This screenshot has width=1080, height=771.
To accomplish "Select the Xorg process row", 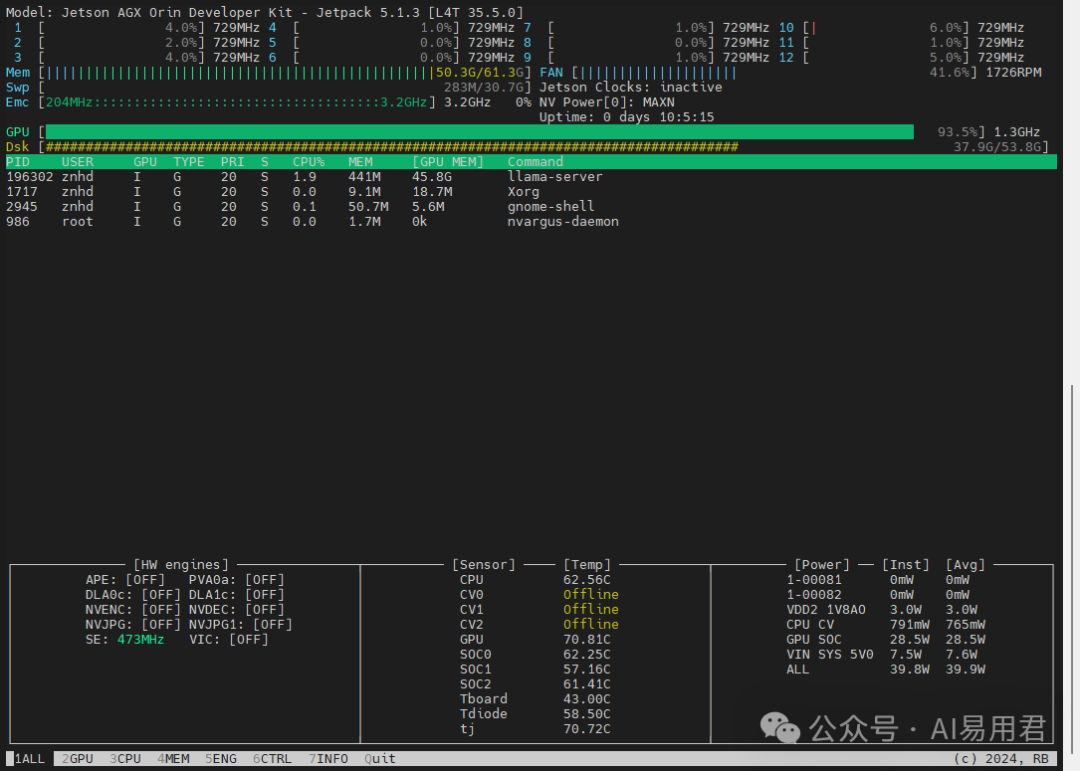I will (523, 192).
